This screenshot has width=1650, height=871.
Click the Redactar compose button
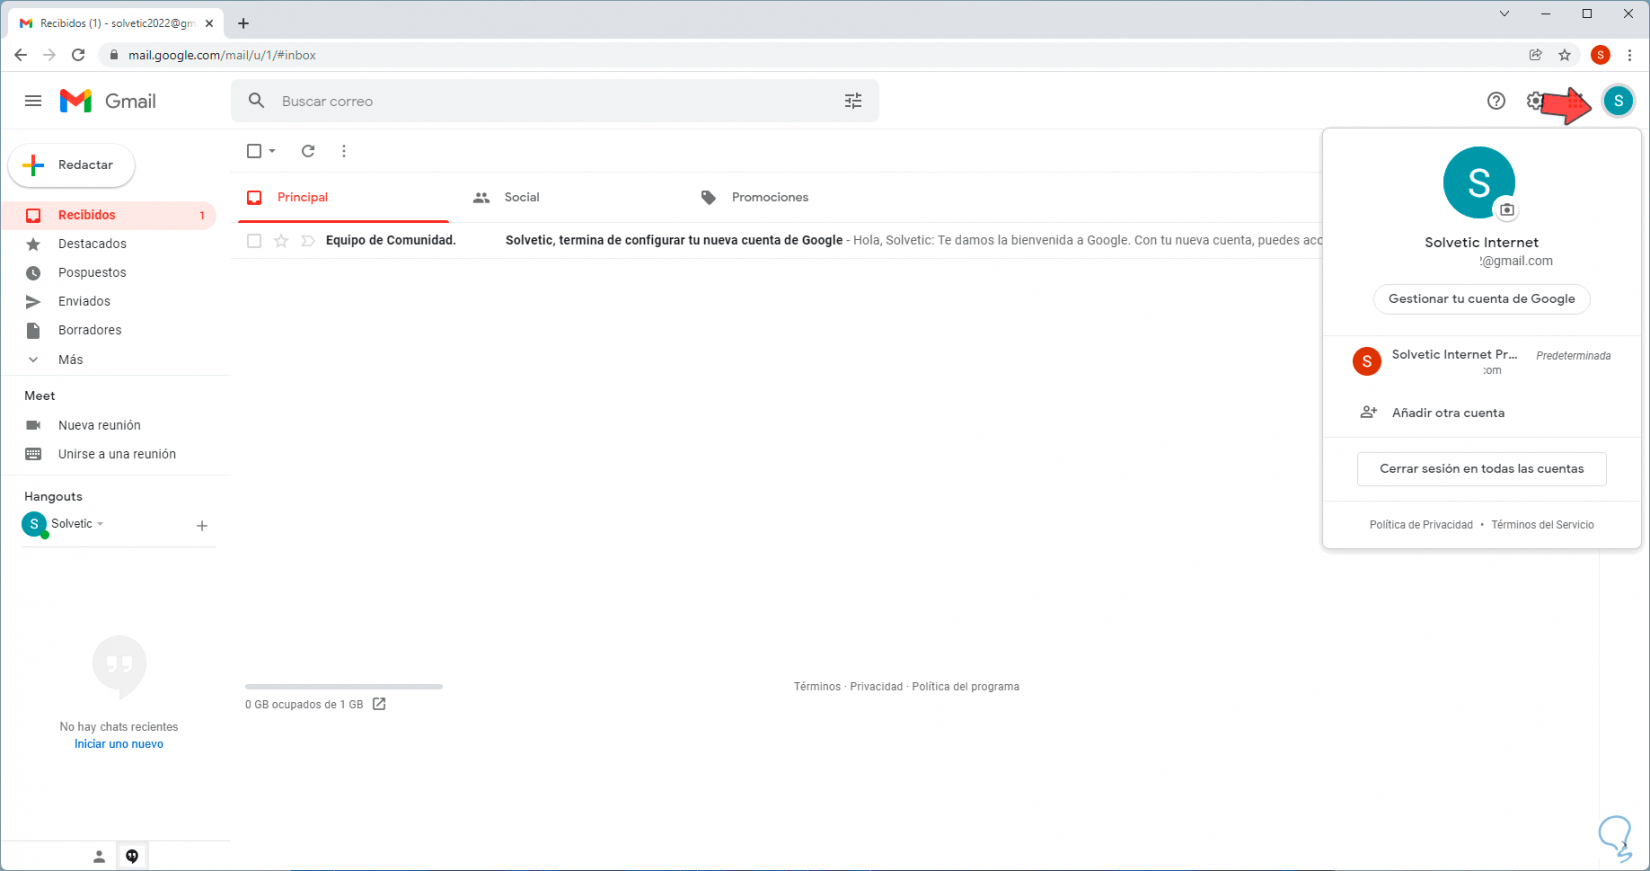pyautogui.click(x=71, y=166)
